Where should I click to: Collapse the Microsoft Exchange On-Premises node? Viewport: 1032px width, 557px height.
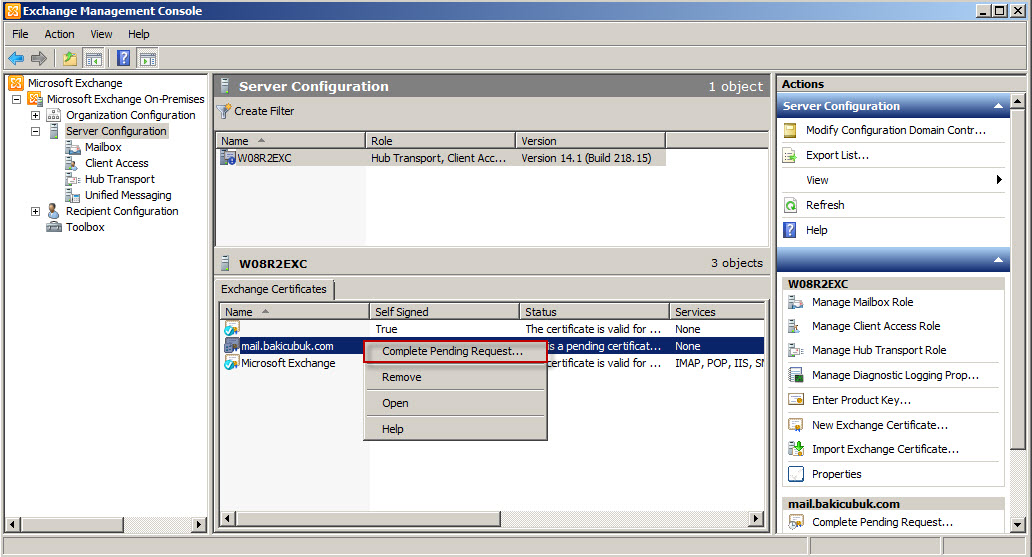coord(16,99)
